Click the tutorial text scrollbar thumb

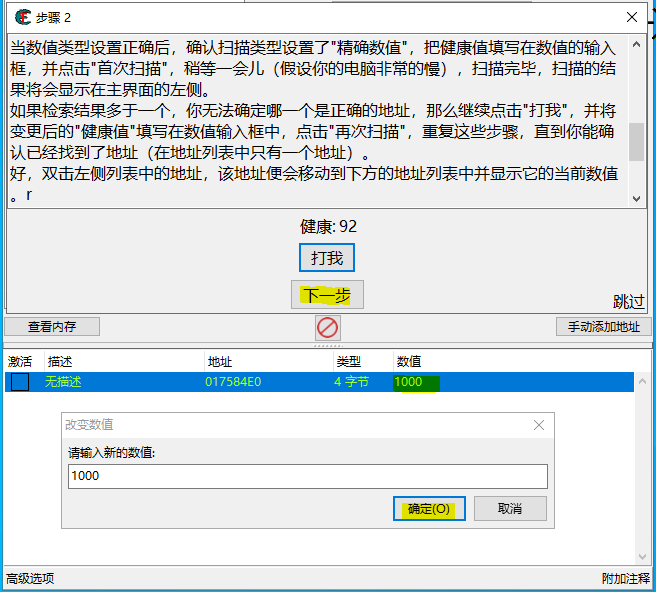point(636,141)
